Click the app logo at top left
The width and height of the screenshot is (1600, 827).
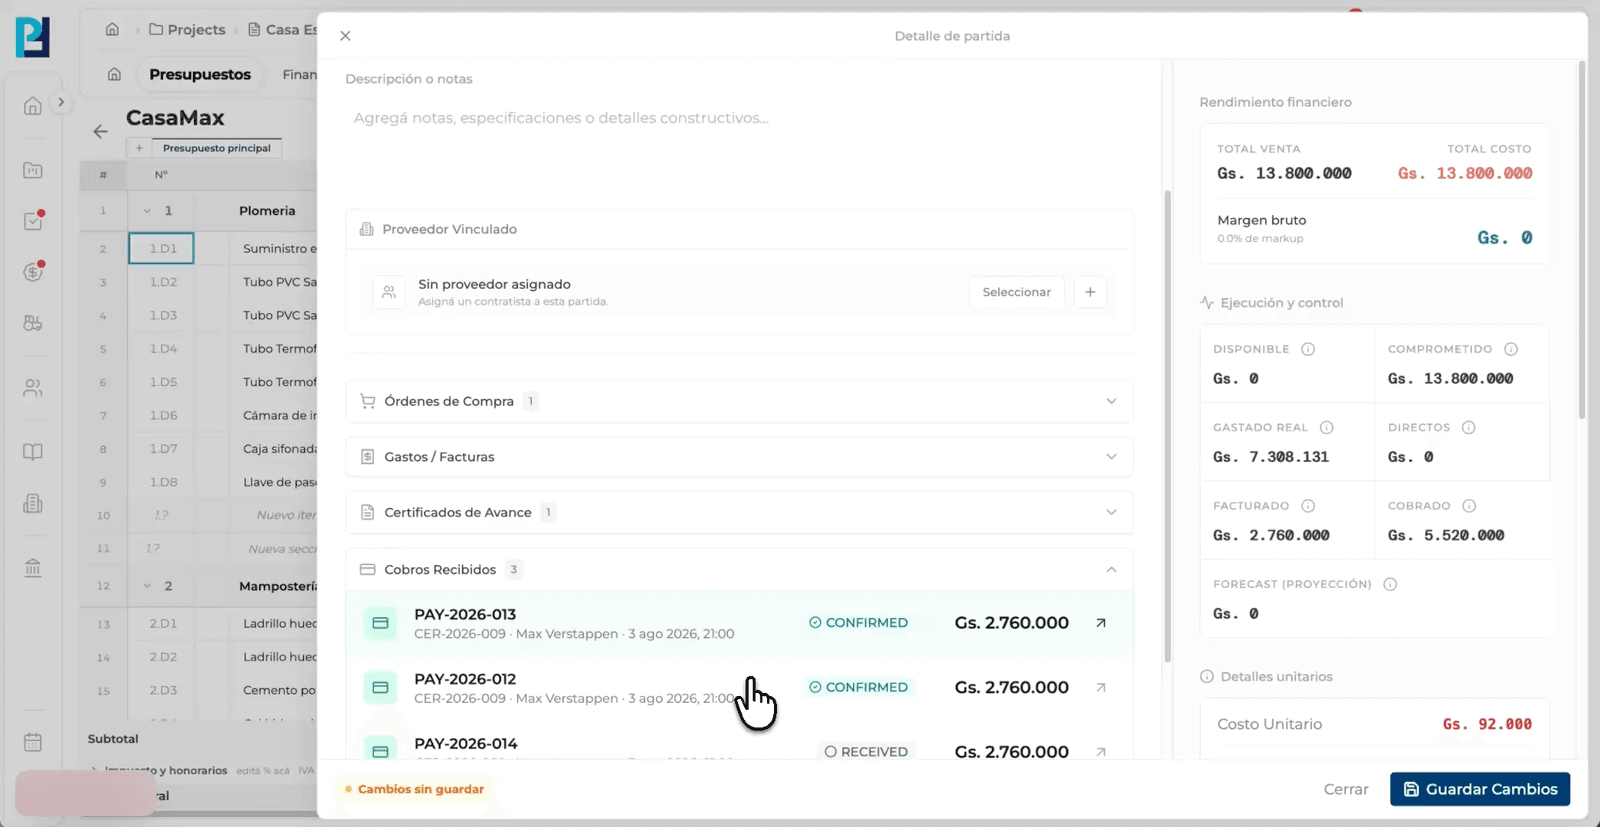click(32, 37)
